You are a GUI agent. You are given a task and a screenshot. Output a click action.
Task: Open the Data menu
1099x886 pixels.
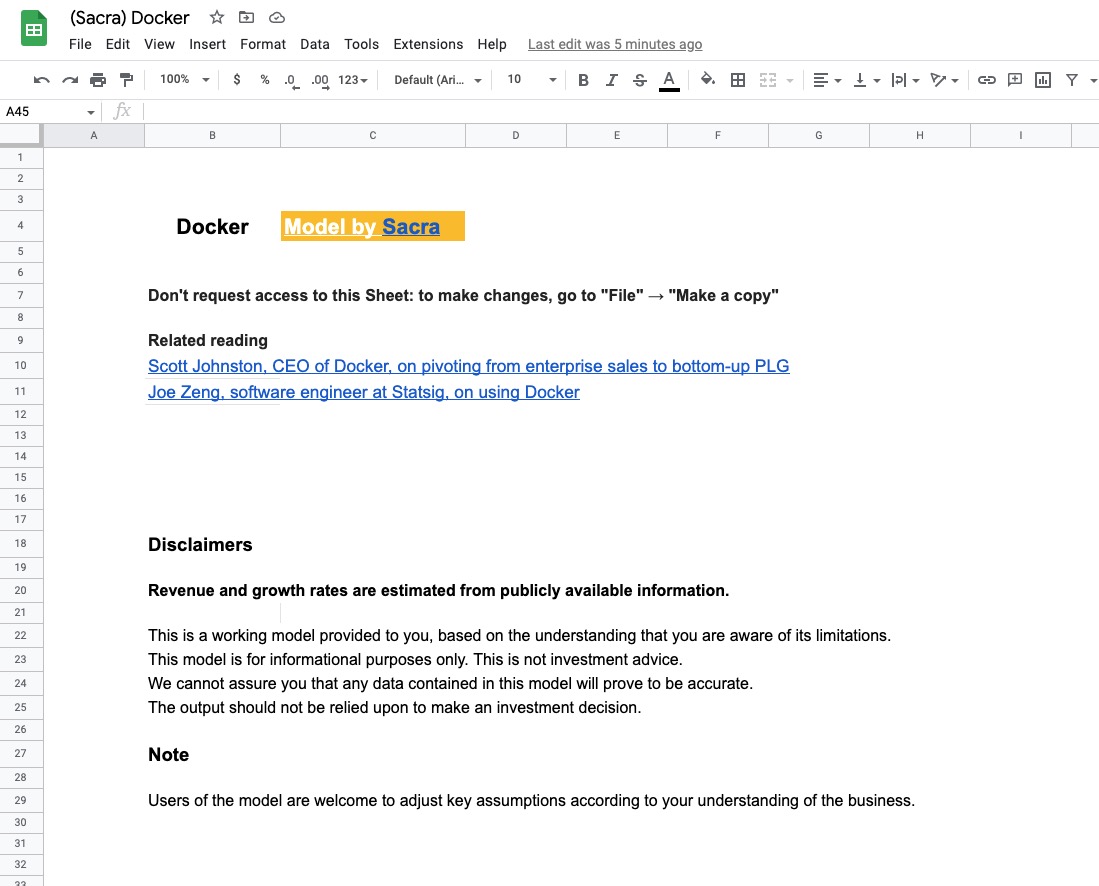[x=315, y=44]
